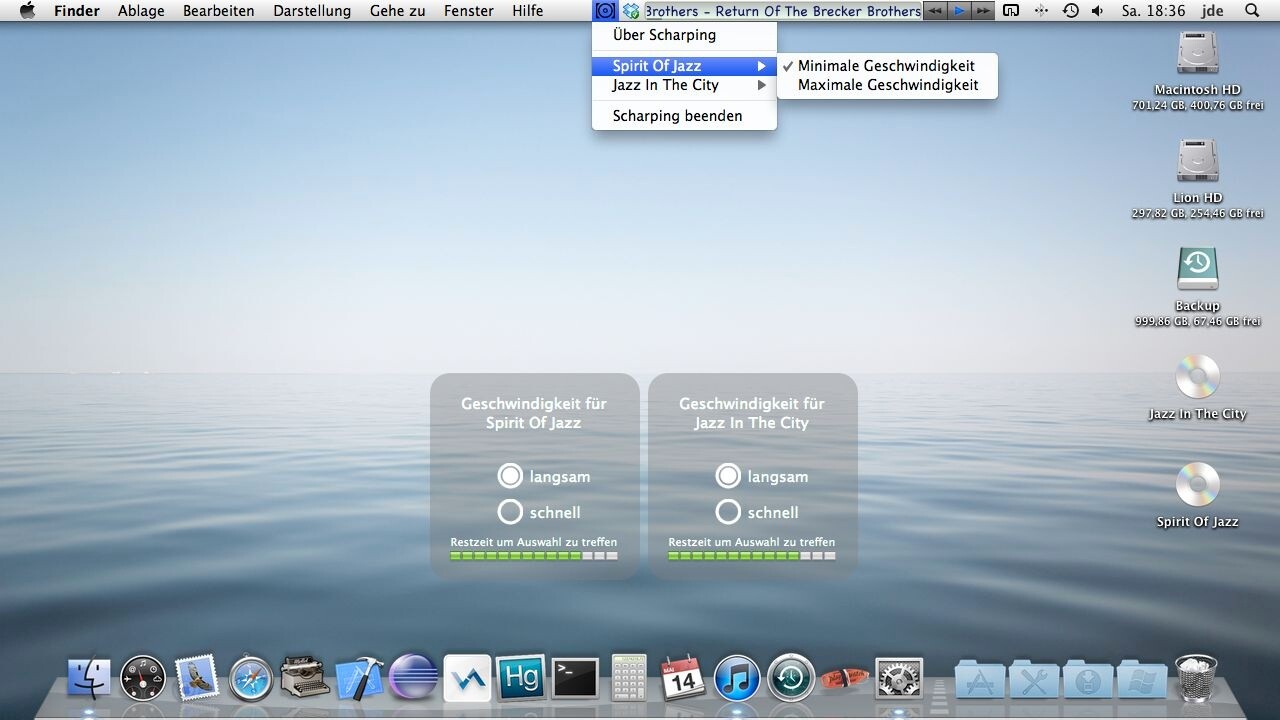Select Spirit Of Jazz disc on desktop
The image size is (1280, 720).
(x=1197, y=485)
